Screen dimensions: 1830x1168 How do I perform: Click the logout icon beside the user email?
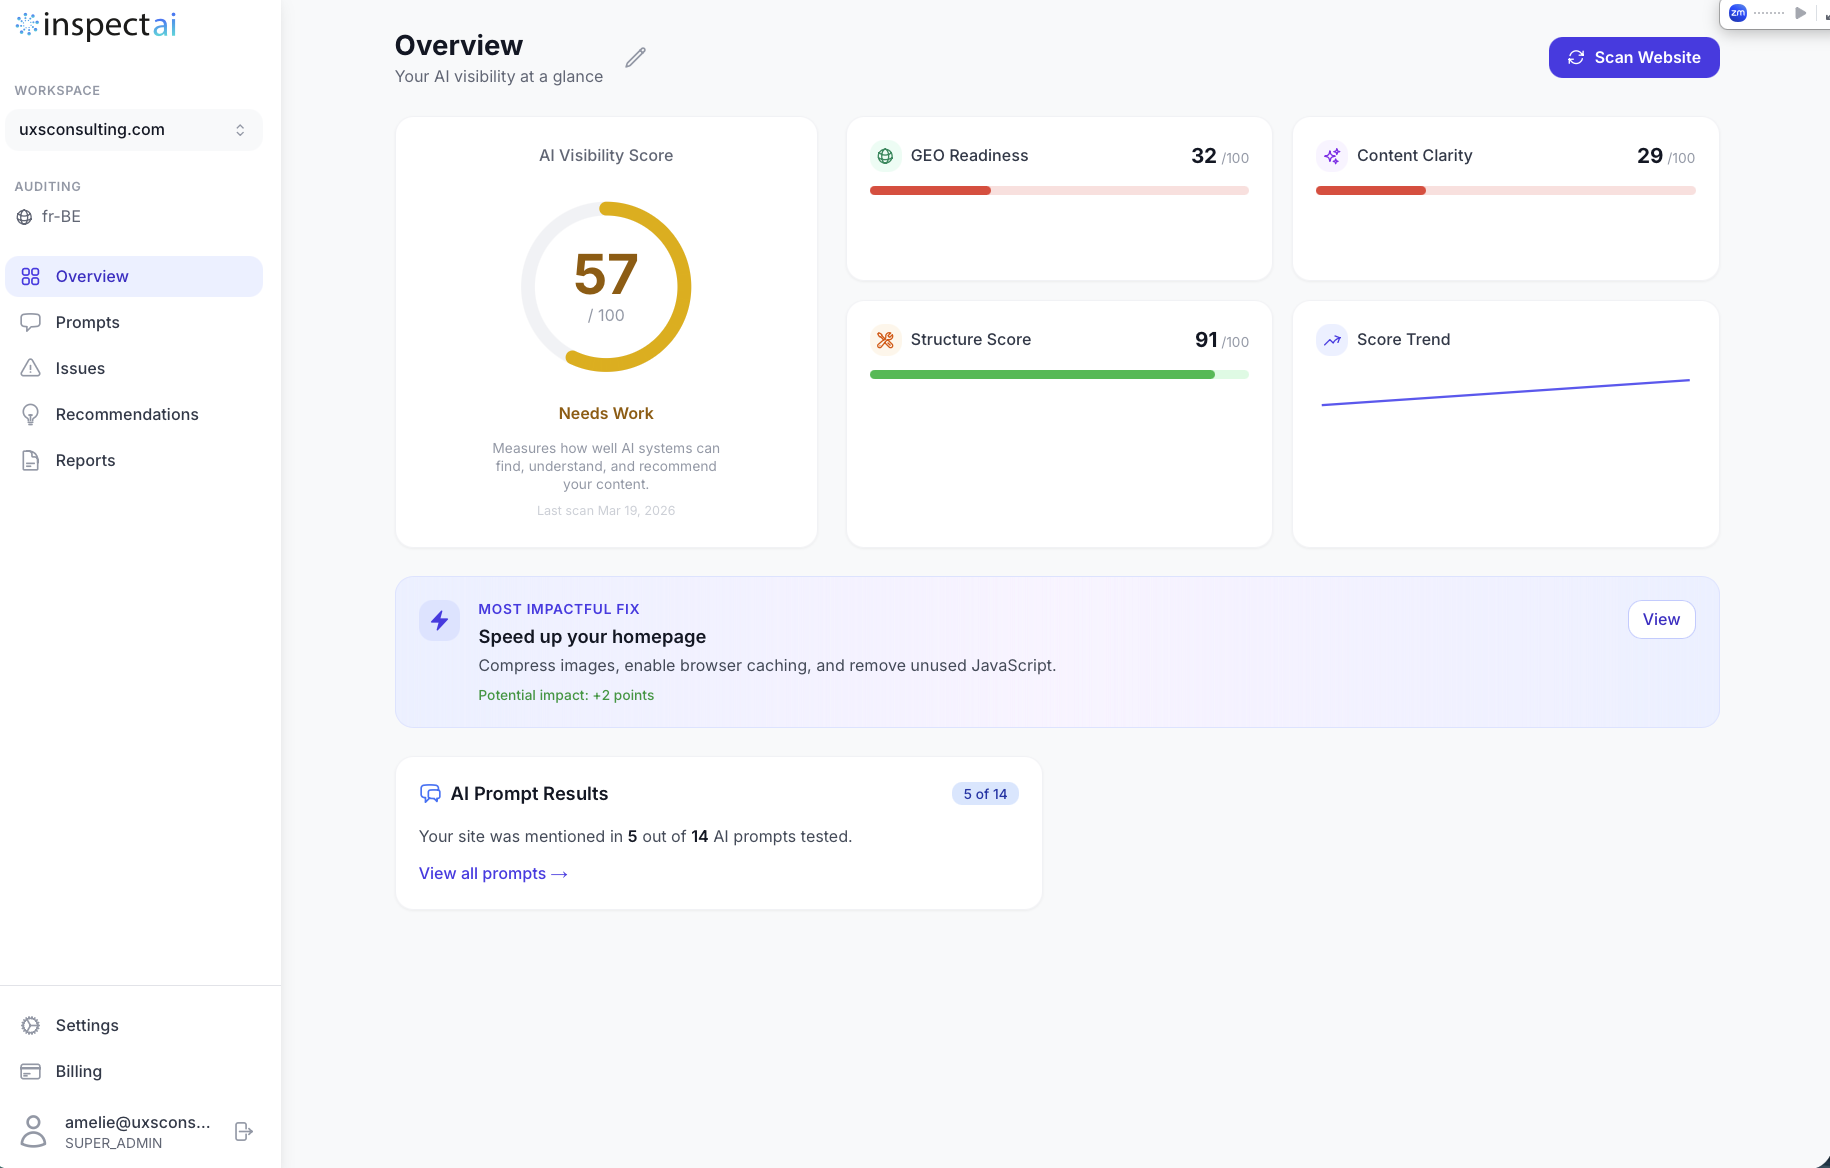point(243,1132)
